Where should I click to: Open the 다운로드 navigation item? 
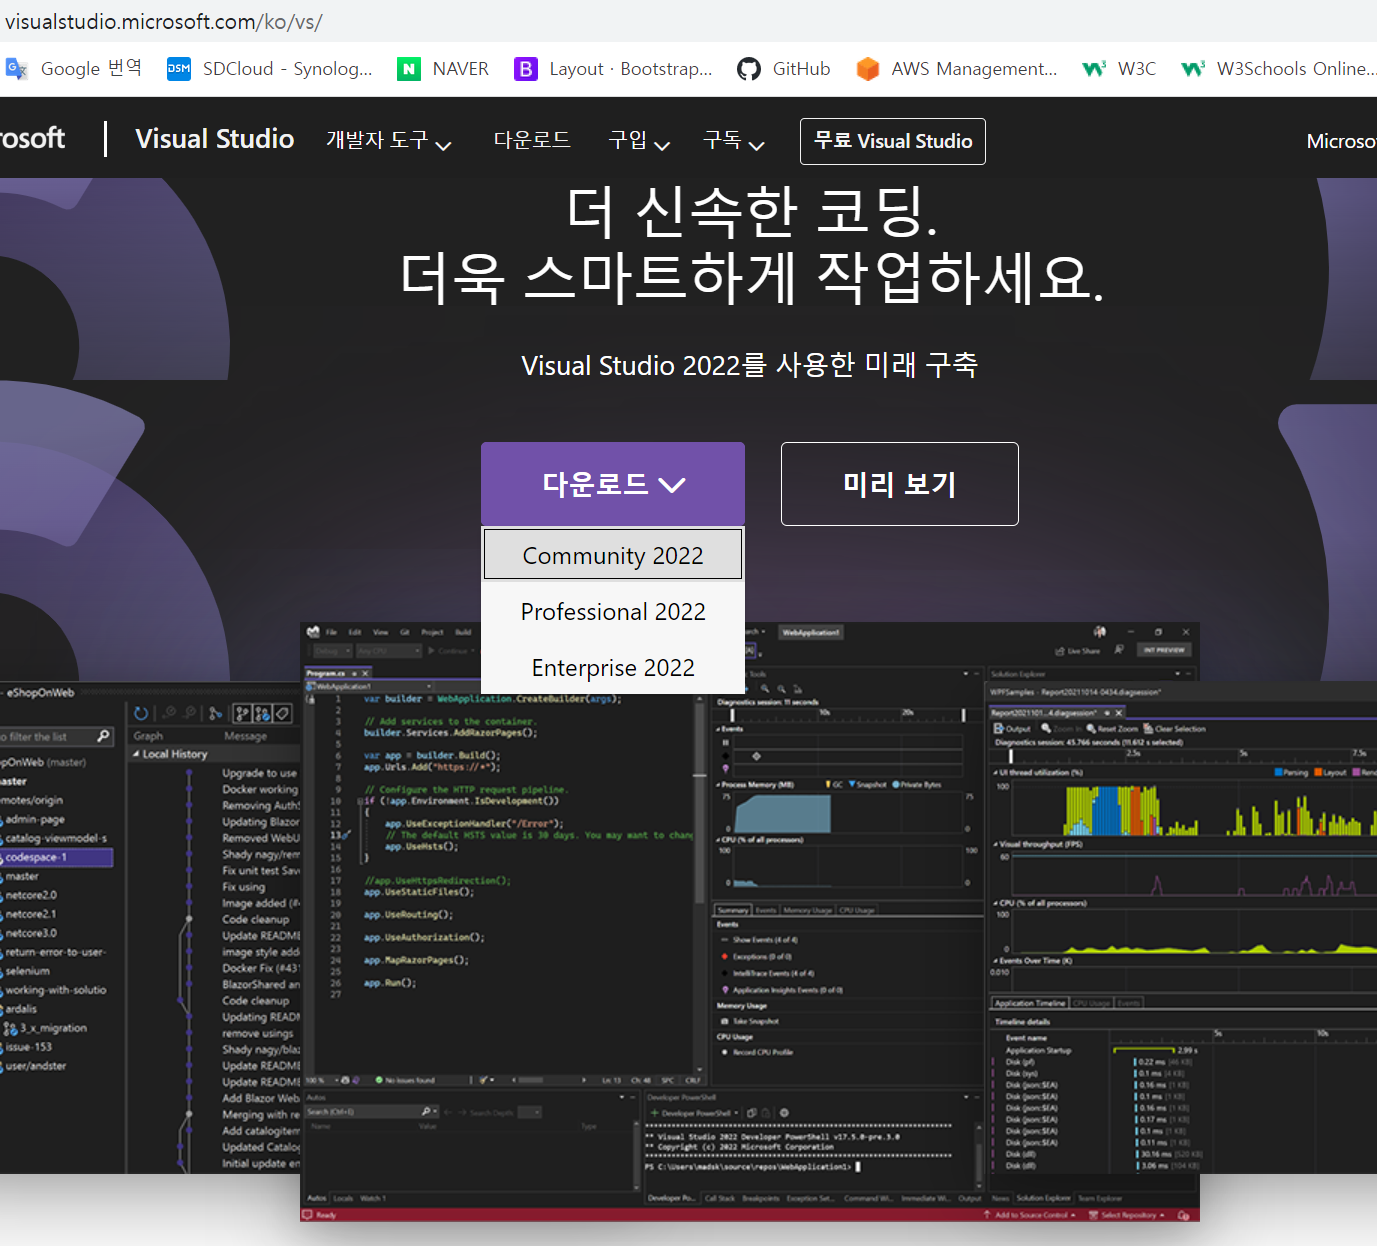[x=532, y=140]
